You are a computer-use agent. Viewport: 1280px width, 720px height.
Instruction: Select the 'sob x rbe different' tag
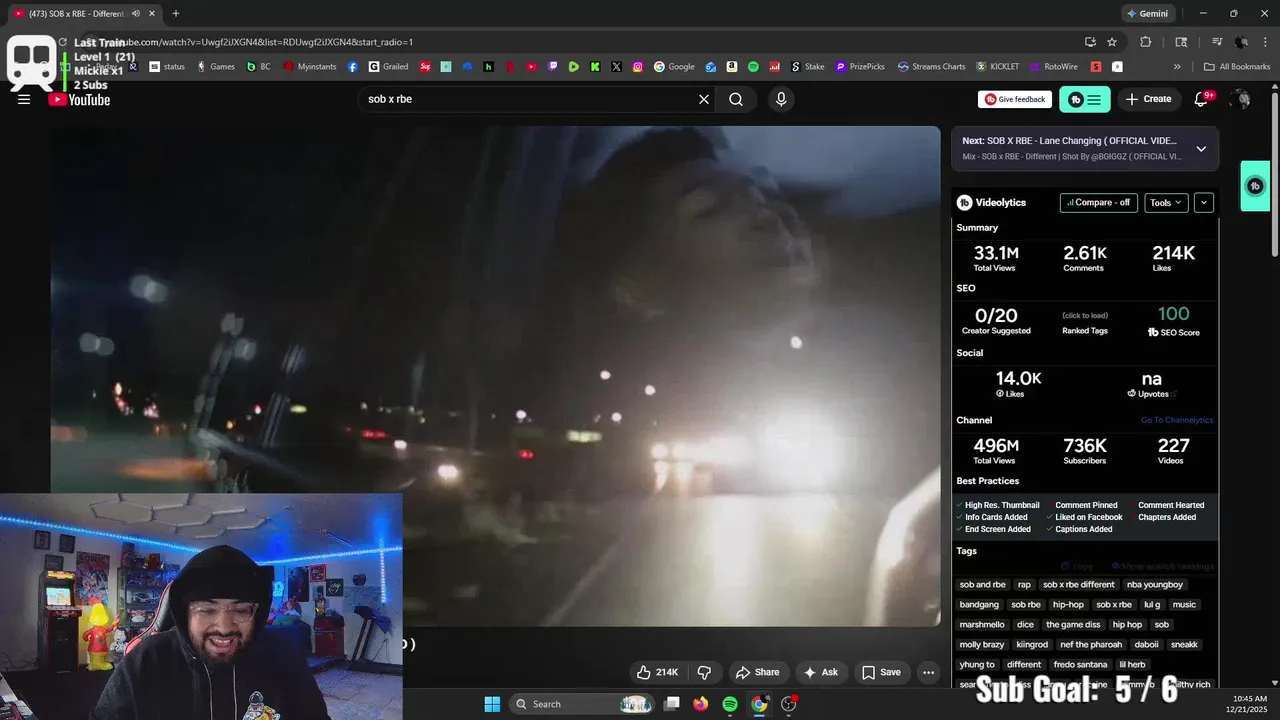(x=1078, y=585)
